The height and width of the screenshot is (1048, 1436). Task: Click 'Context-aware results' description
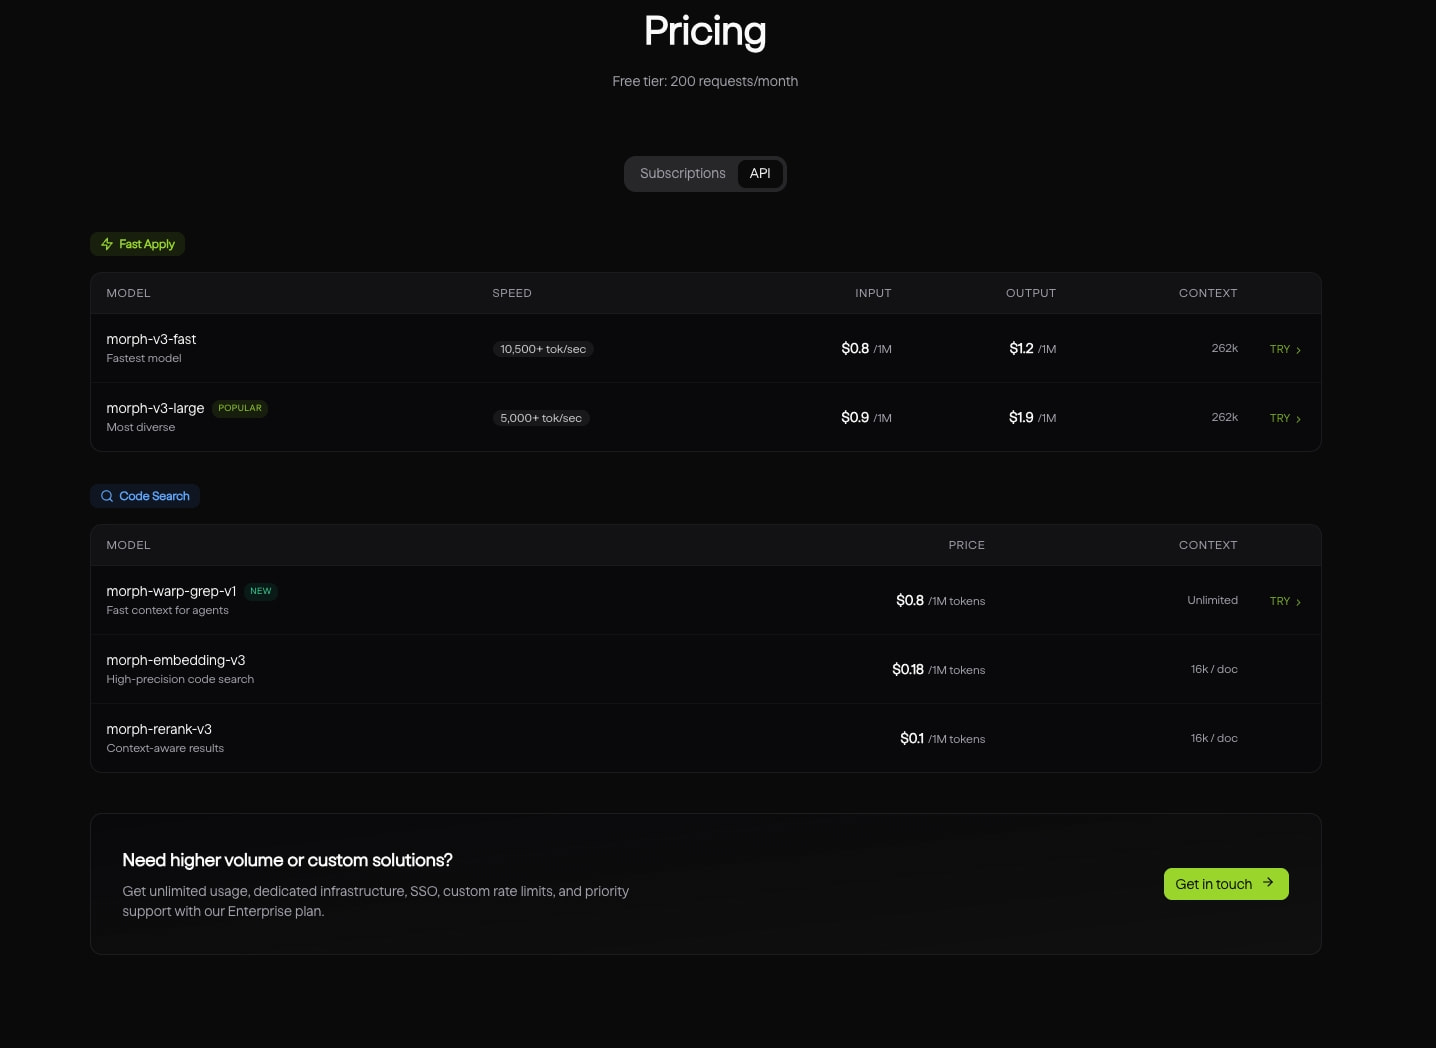(165, 748)
